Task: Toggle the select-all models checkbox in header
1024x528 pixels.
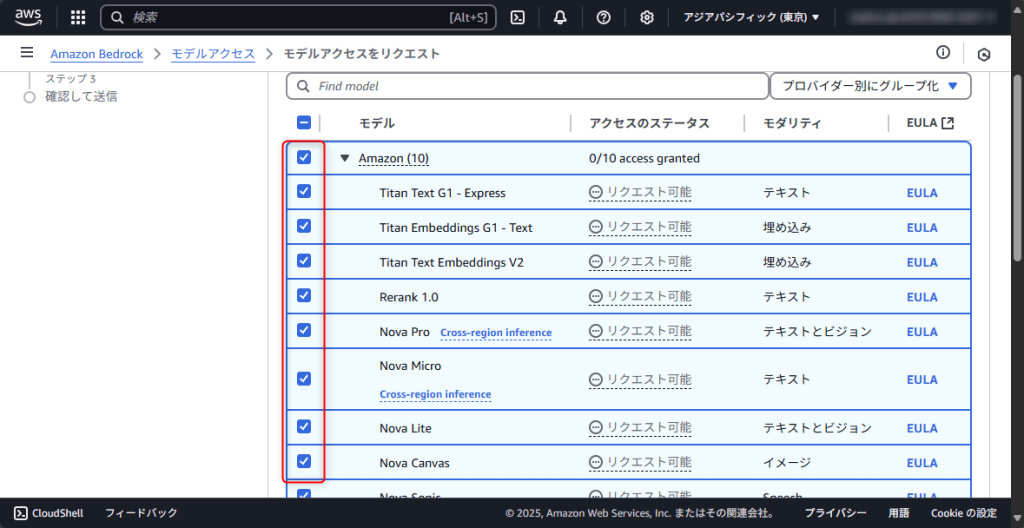Action: tap(304, 123)
